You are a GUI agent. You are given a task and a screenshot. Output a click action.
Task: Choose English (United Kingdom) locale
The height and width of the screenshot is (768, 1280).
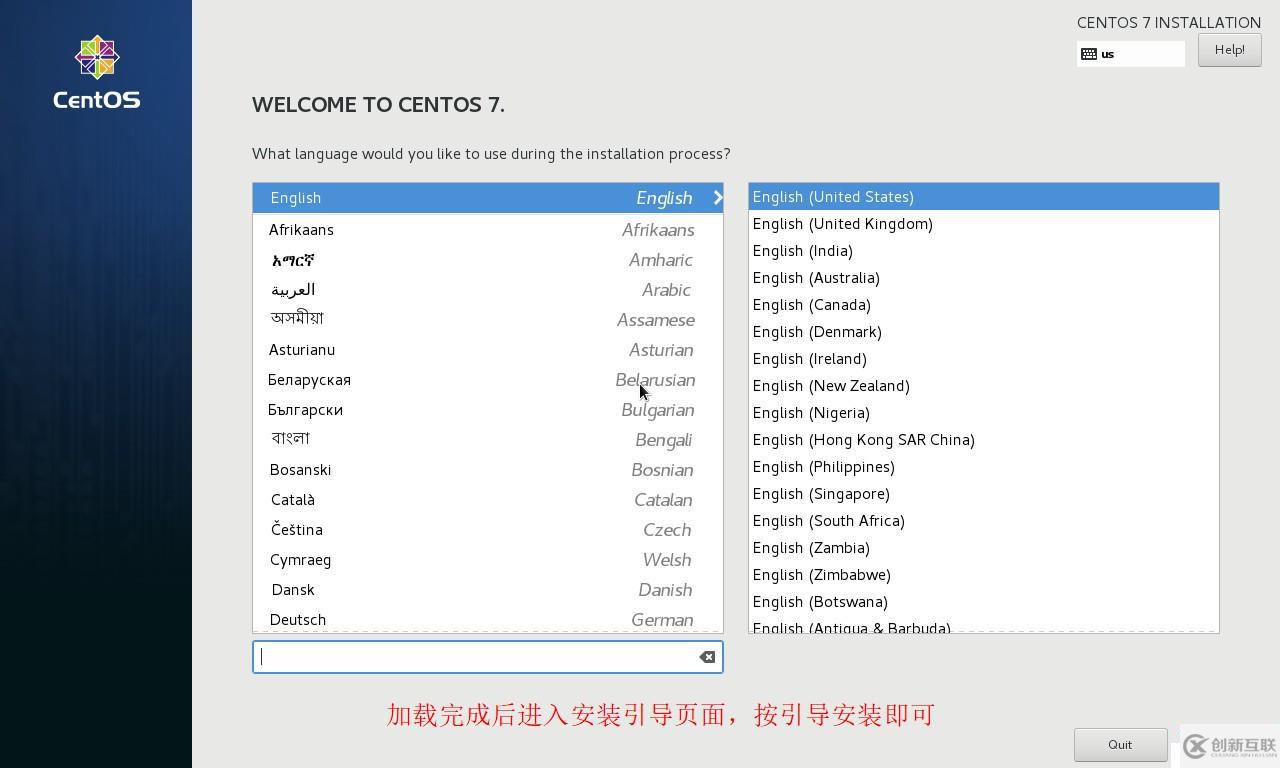coord(984,224)
